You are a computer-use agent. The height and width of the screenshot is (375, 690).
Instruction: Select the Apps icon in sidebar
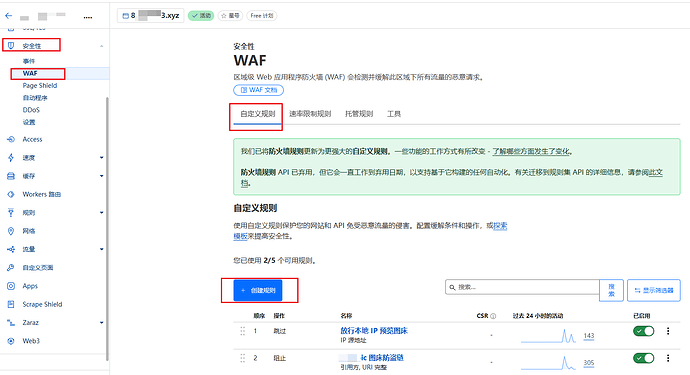pos(11,286)
